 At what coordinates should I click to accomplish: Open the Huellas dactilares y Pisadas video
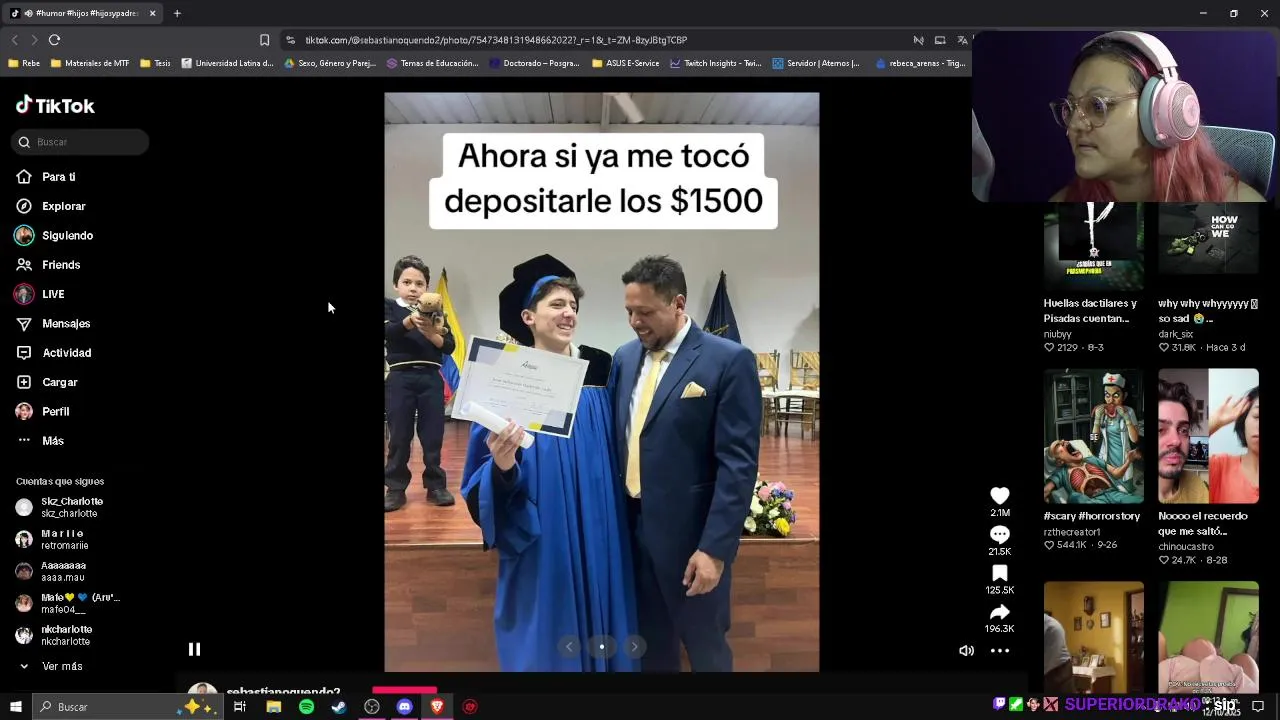[1093, 246]
